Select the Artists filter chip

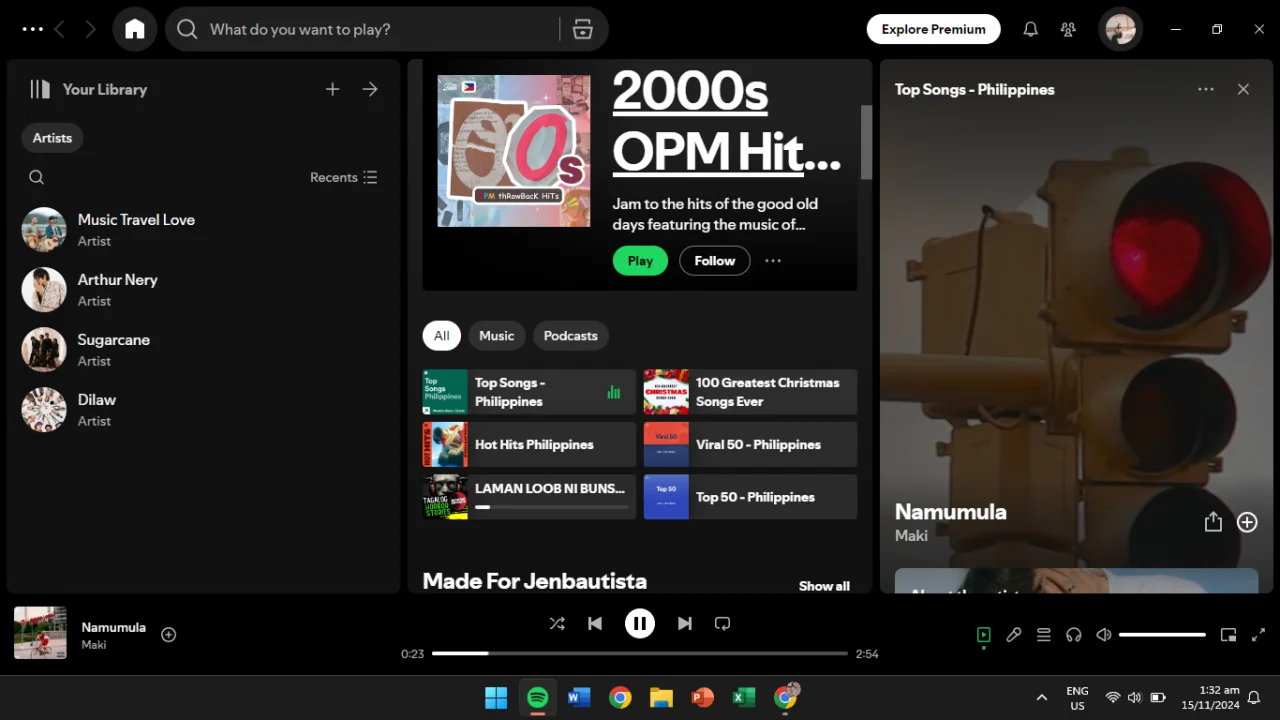pyautogui.click(x=52, y=138)
